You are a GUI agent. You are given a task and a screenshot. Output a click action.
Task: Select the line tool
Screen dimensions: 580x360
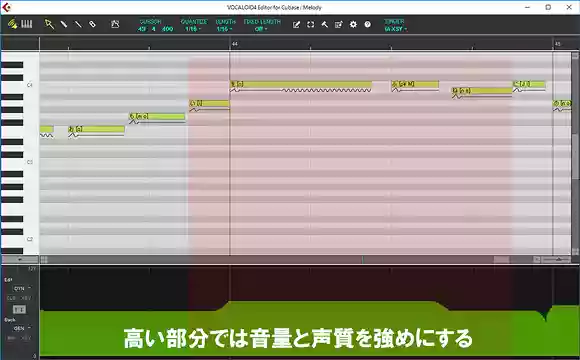click(78, 24)
